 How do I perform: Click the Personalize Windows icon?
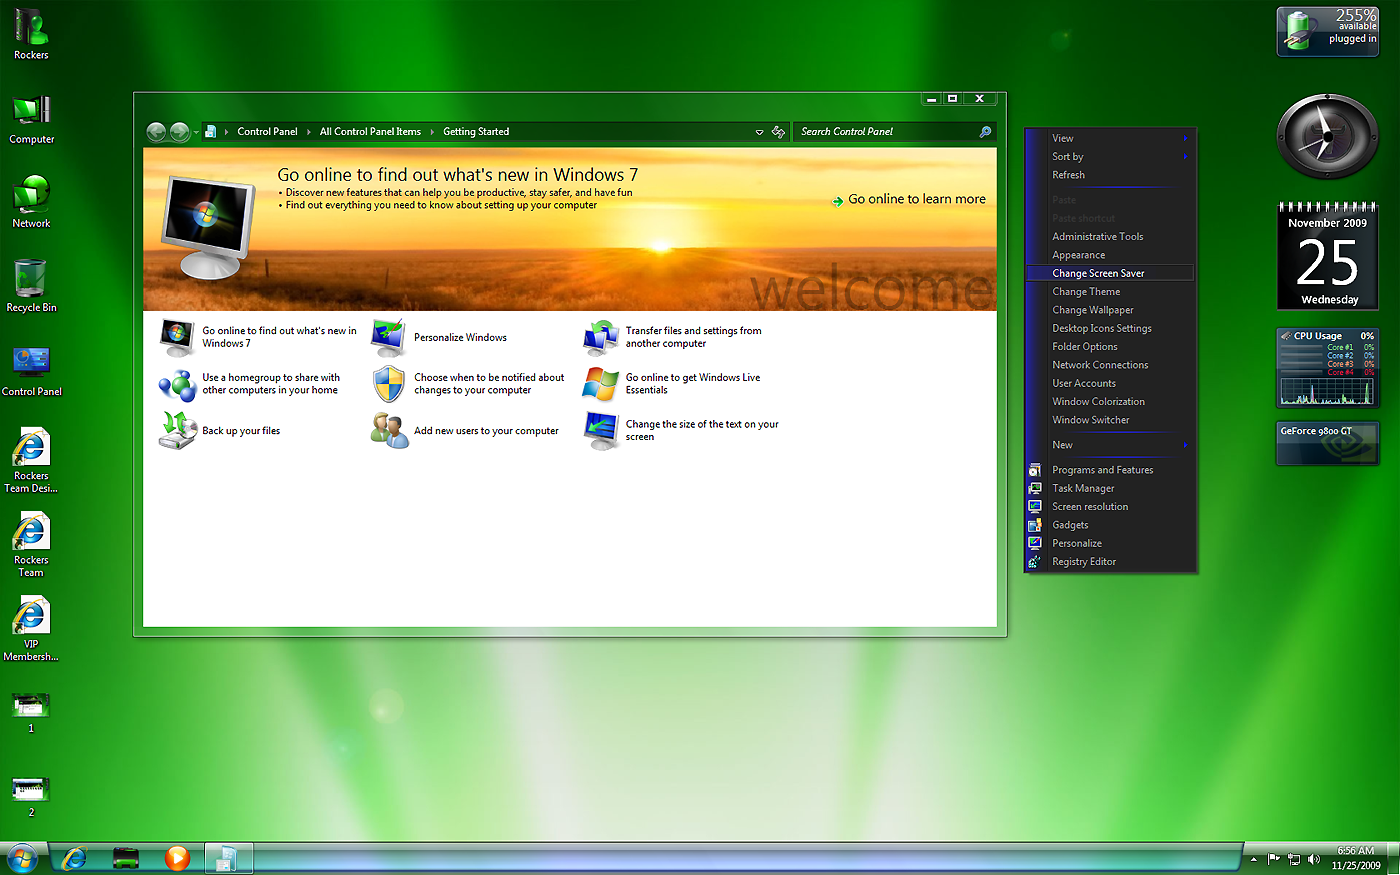(x=388, y=337)
